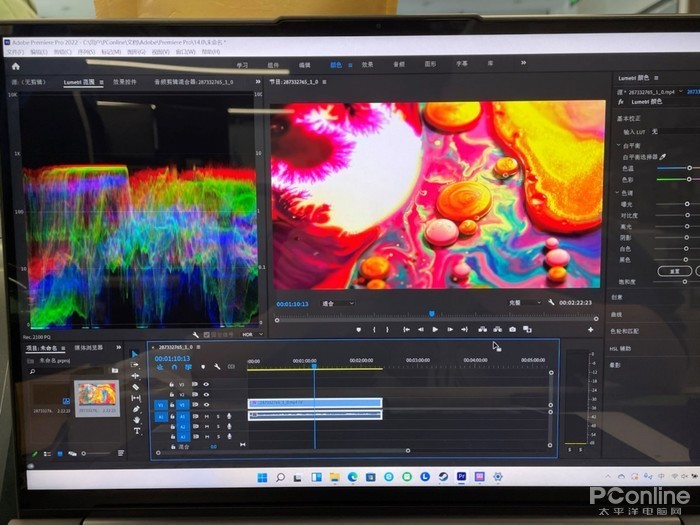This screenshot has width=700, height=525.
Task: Open Program Monitor wrench settings
Action: pos(551,302)
